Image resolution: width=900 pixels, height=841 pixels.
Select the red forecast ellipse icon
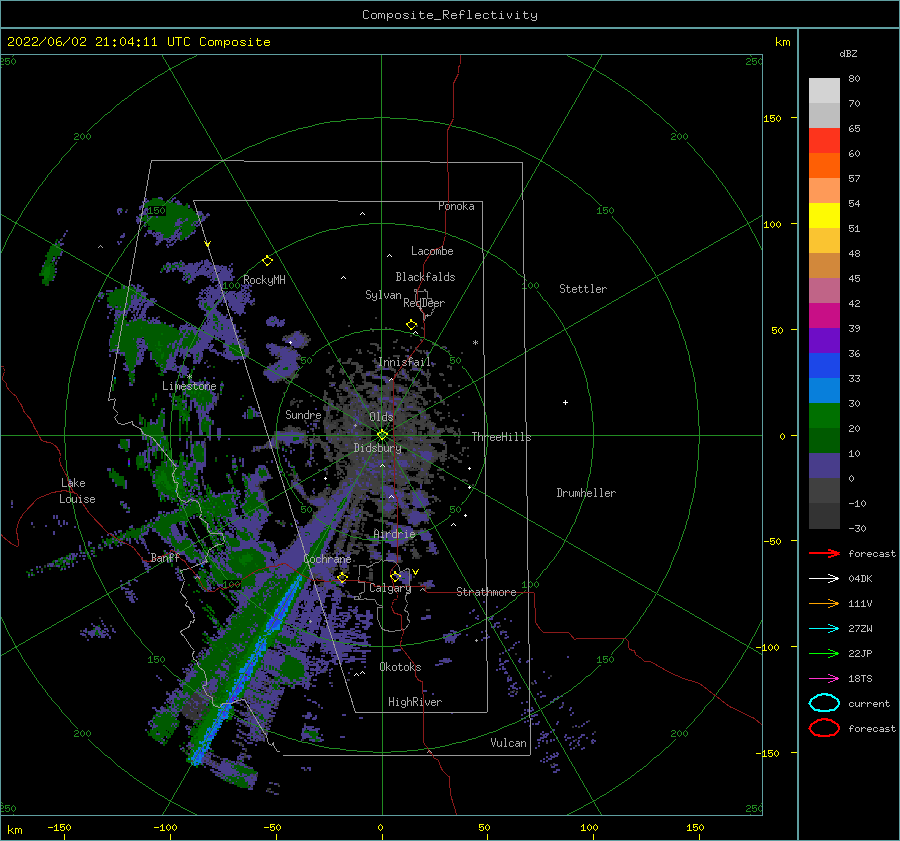pyautogui.click(x=824, y=728)
